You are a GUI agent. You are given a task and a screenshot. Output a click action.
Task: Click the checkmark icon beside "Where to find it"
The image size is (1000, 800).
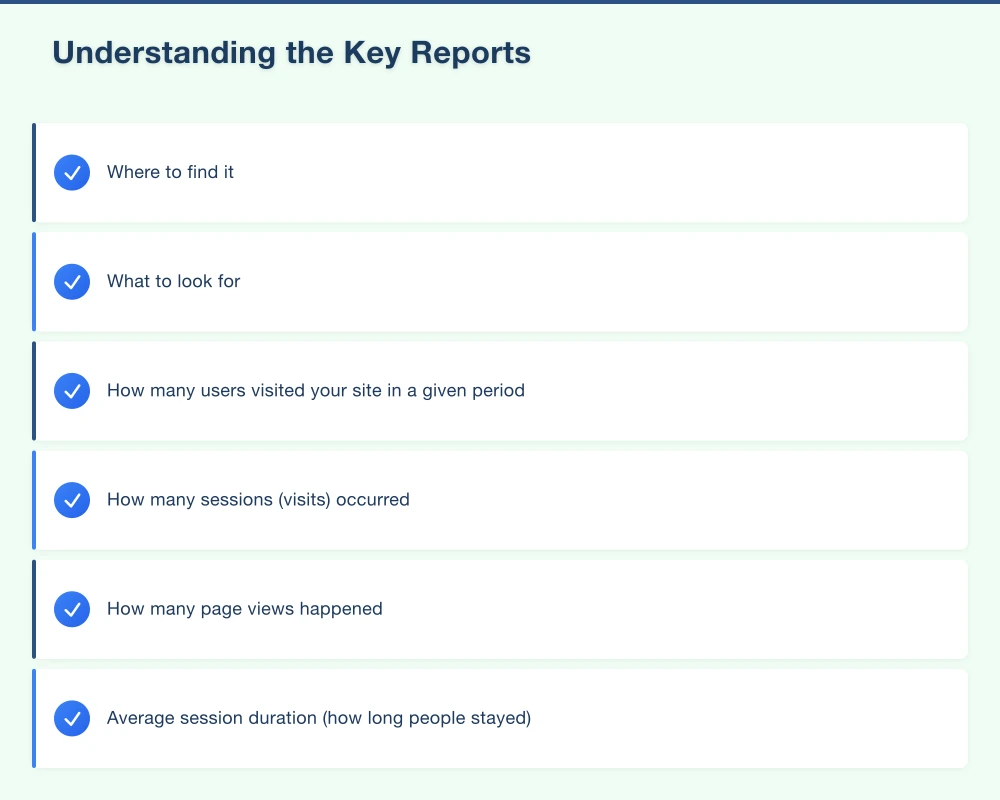(71, 172)
